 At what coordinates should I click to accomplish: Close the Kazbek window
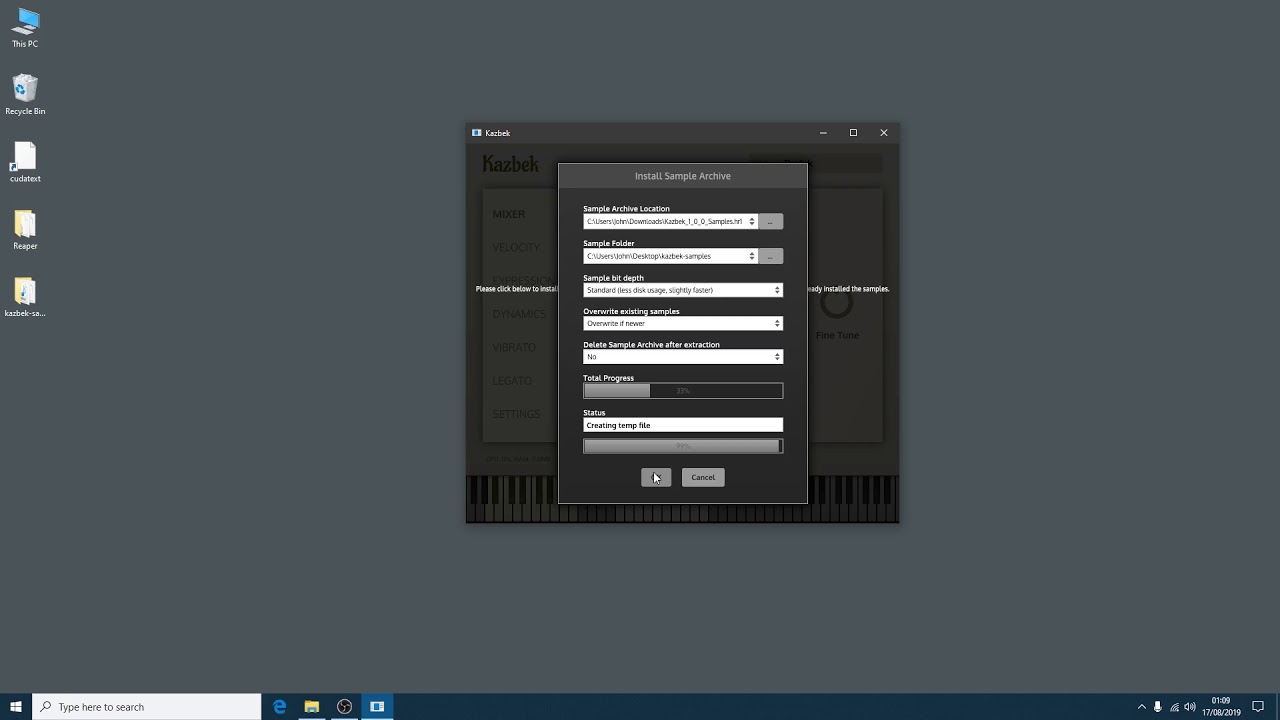pos(884,132)
